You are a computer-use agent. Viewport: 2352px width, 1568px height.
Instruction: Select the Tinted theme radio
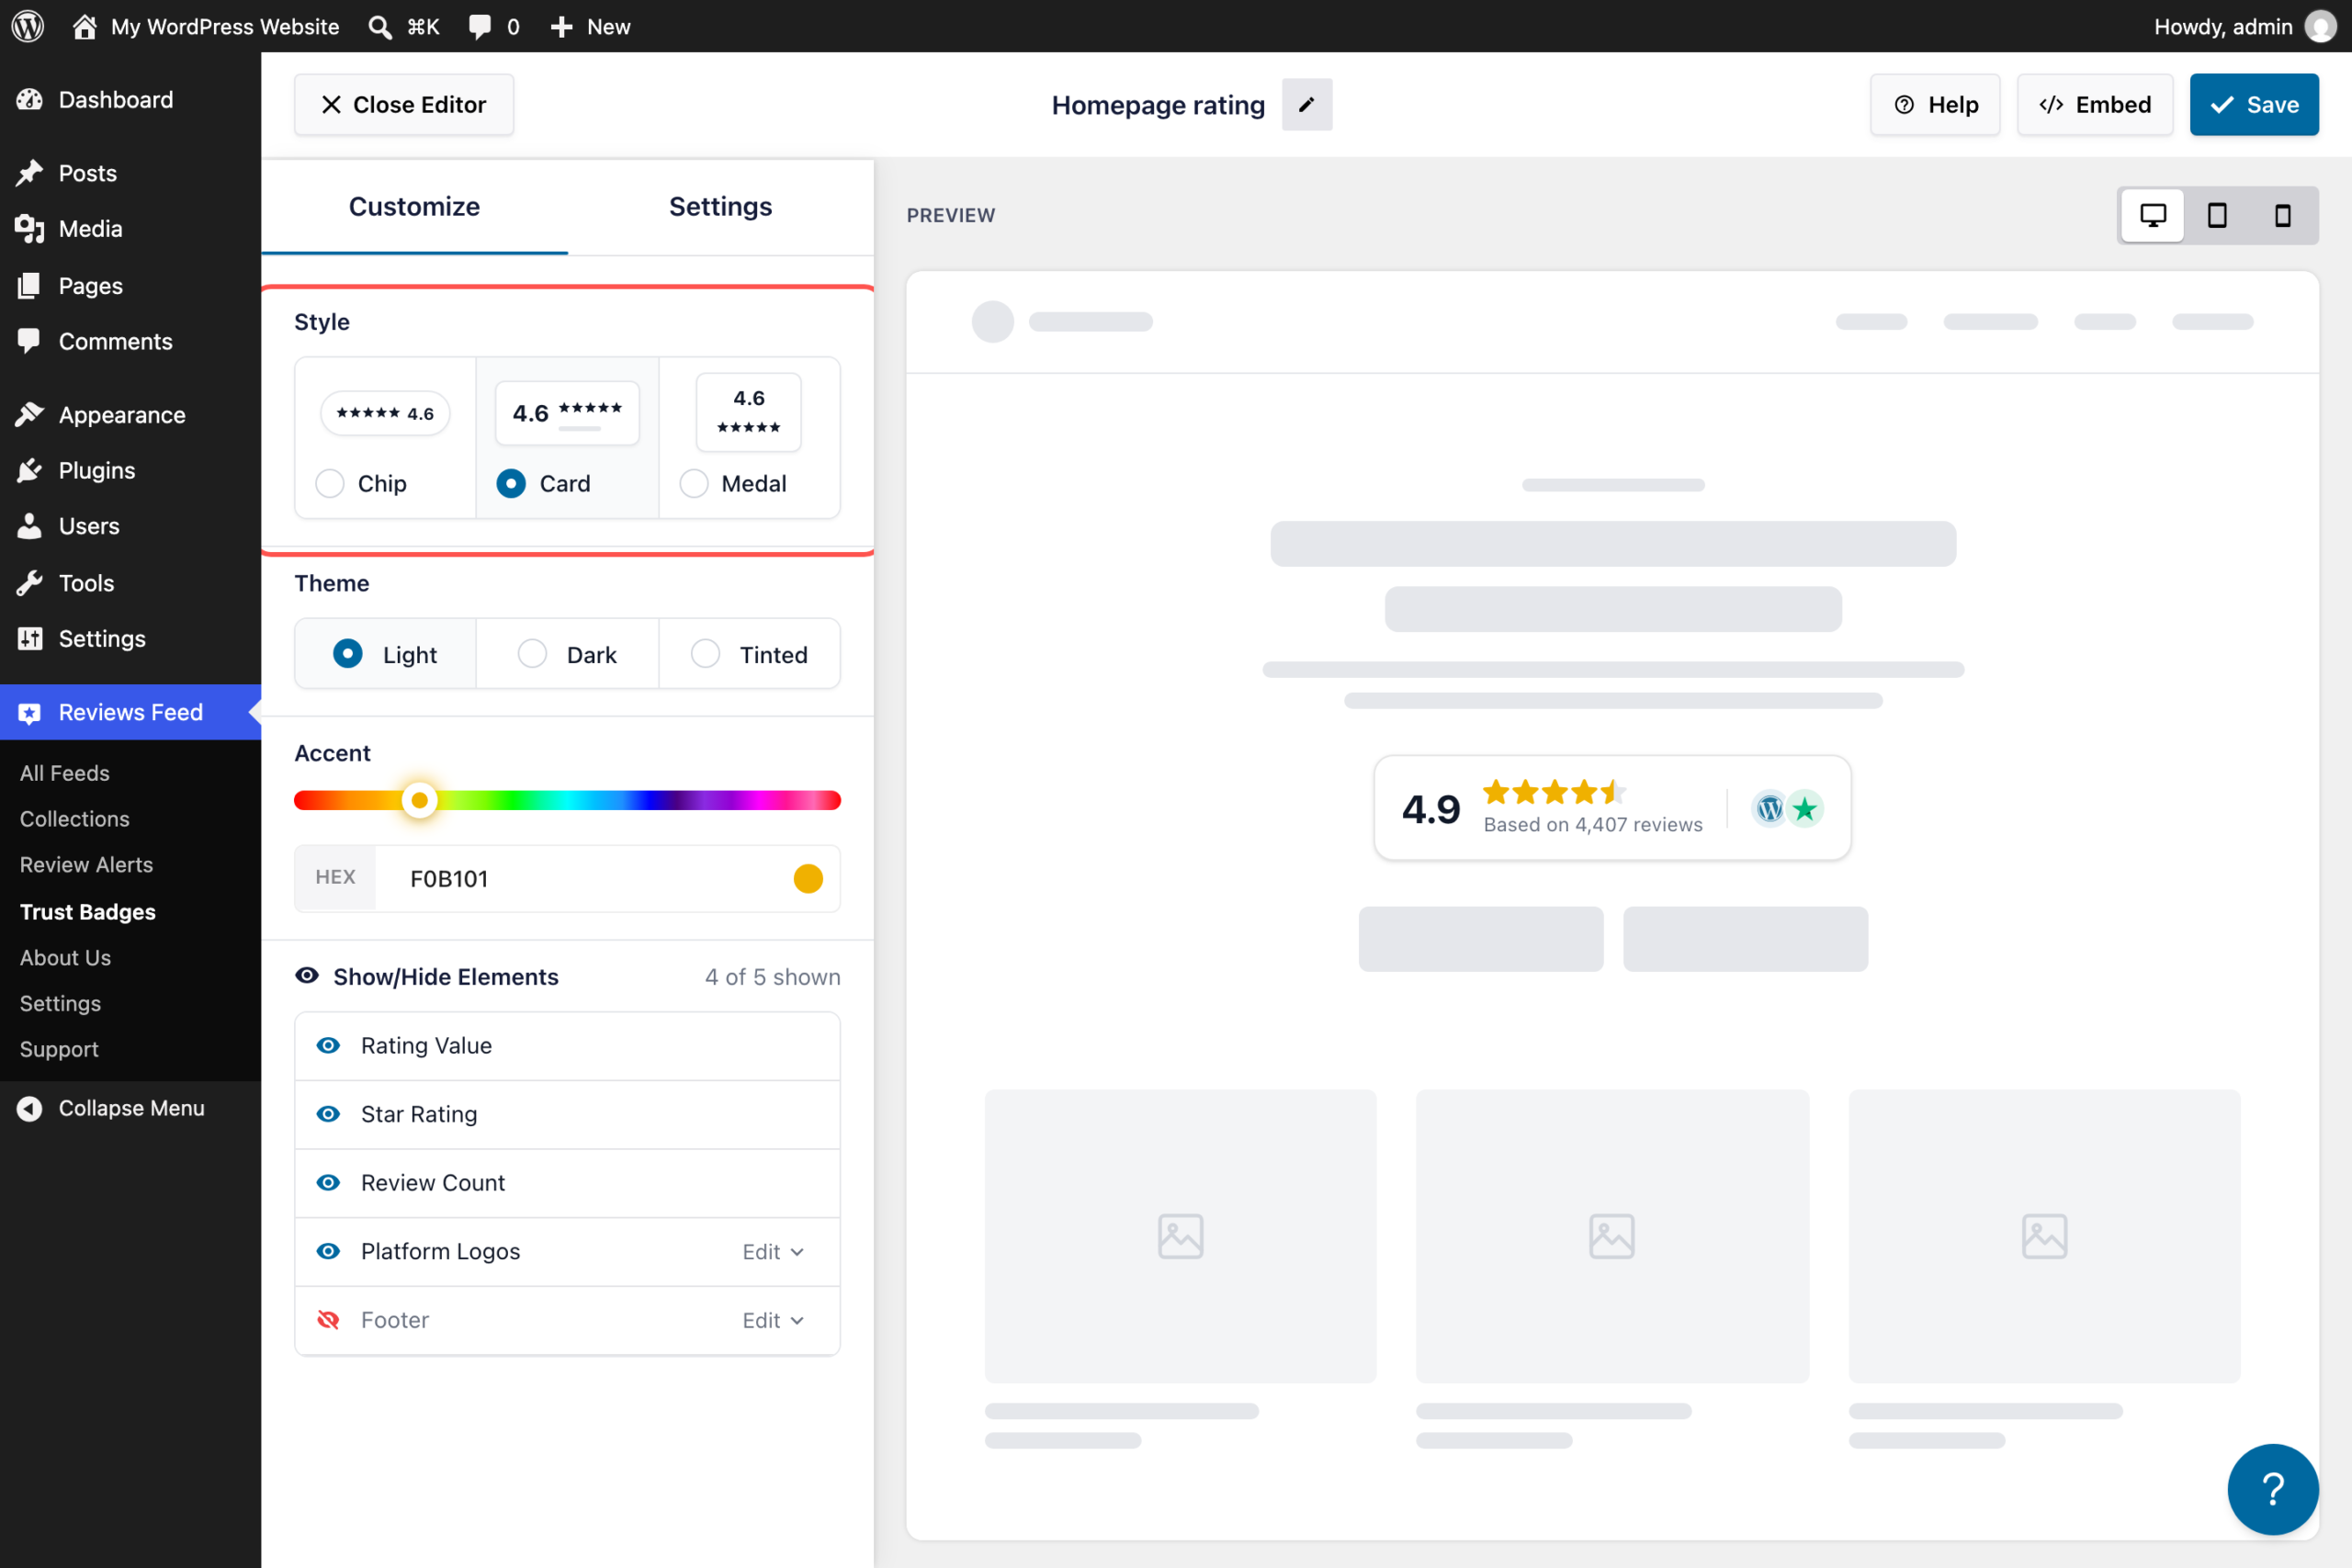click(x=705, y=654)
